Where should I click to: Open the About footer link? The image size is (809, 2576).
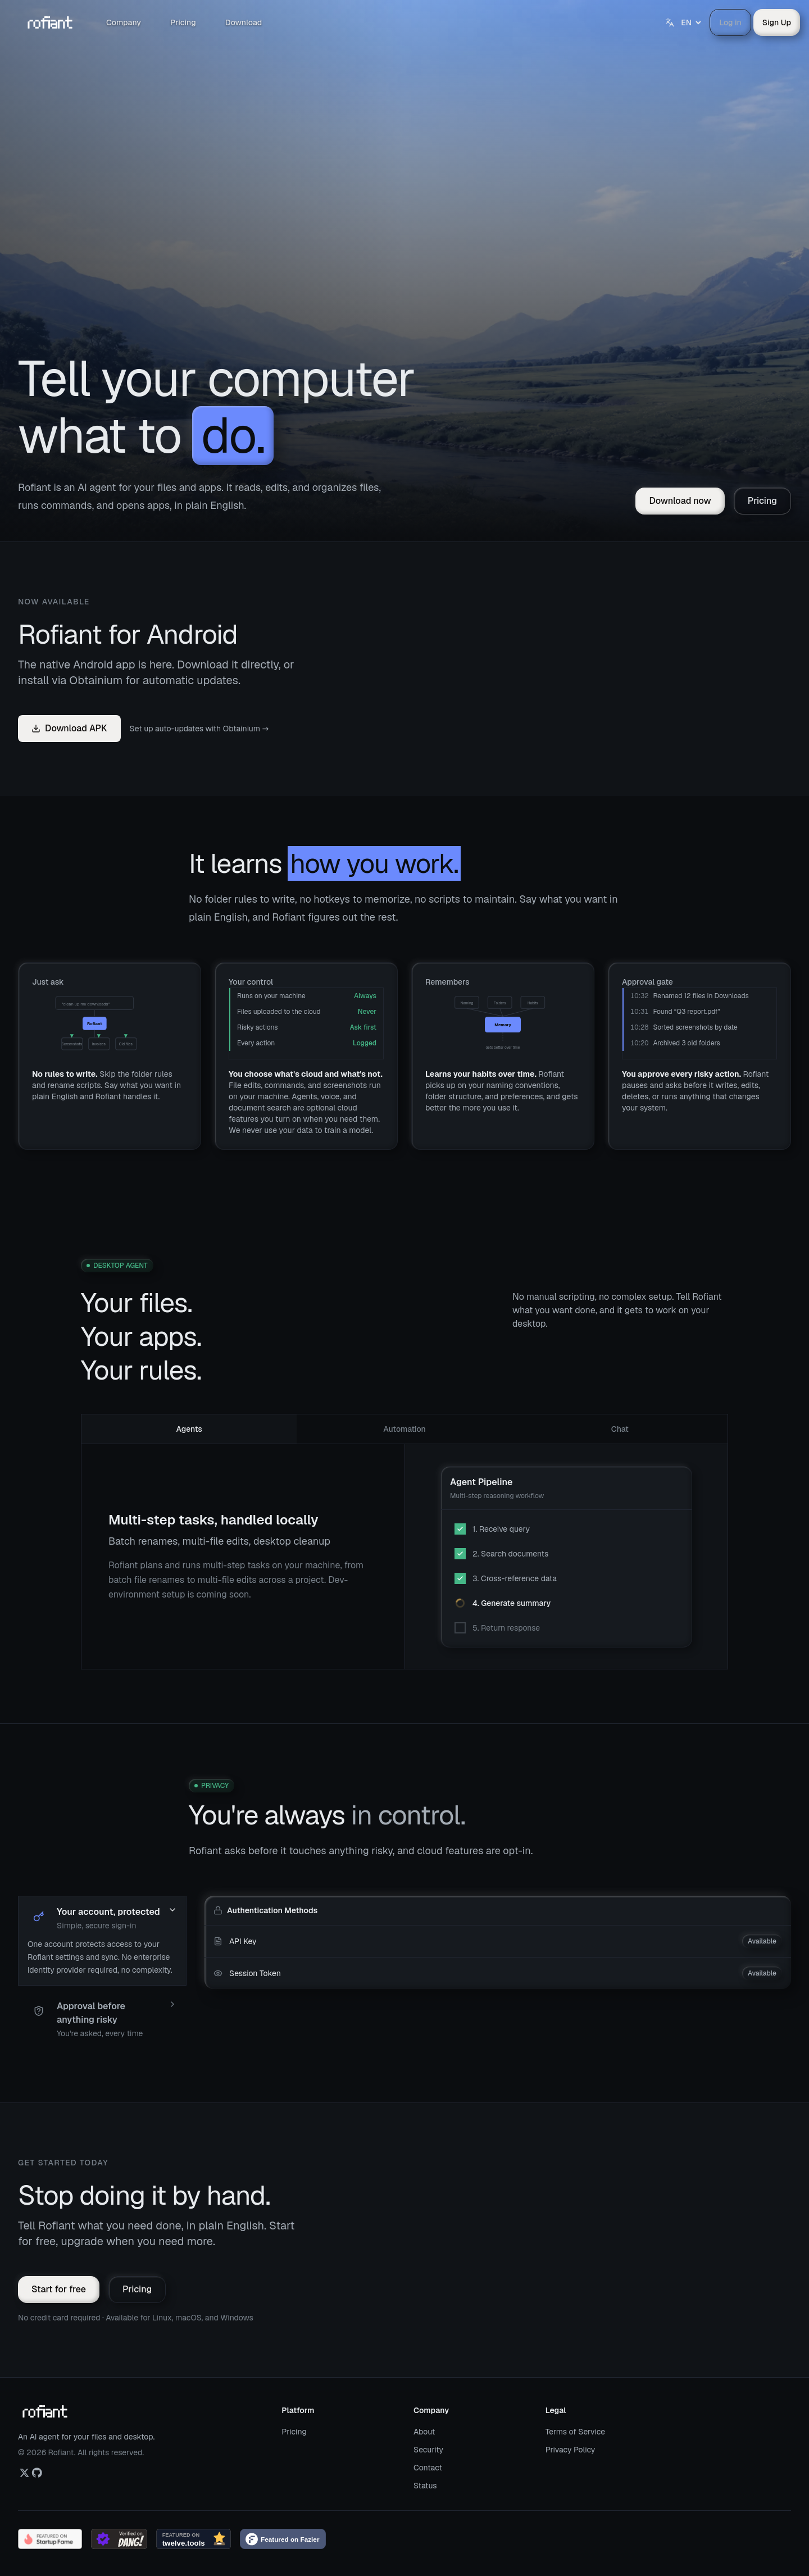pos(424,2432)
